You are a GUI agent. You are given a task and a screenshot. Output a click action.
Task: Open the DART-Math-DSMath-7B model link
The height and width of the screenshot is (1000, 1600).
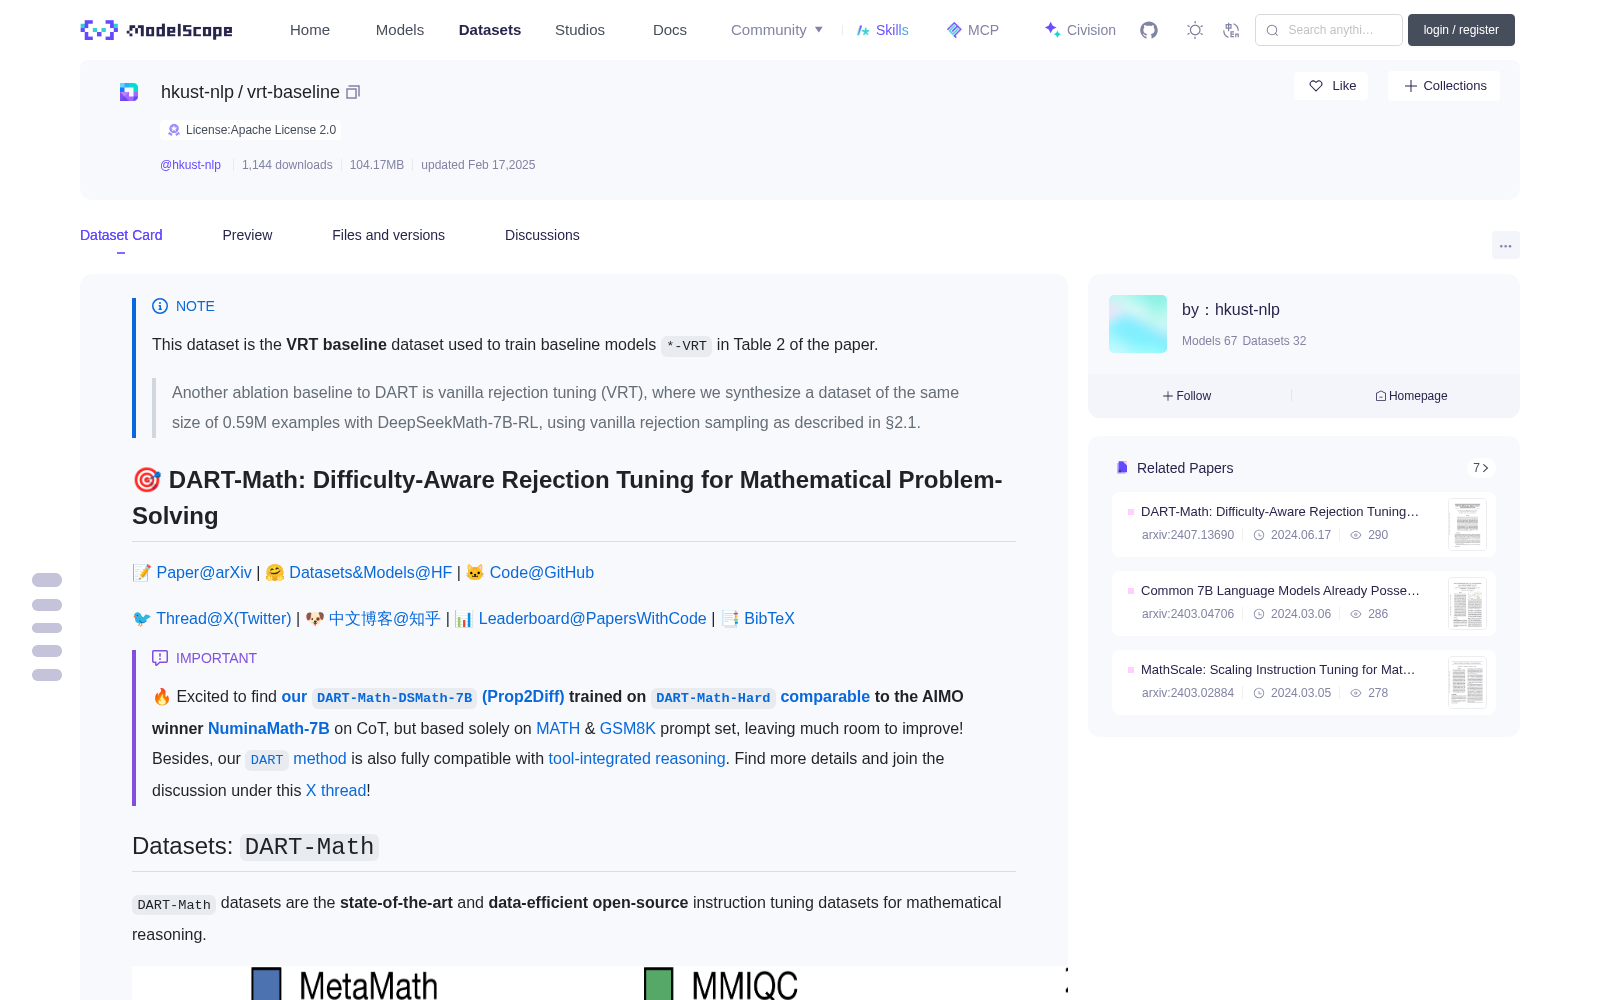click(x=394, y=698)
